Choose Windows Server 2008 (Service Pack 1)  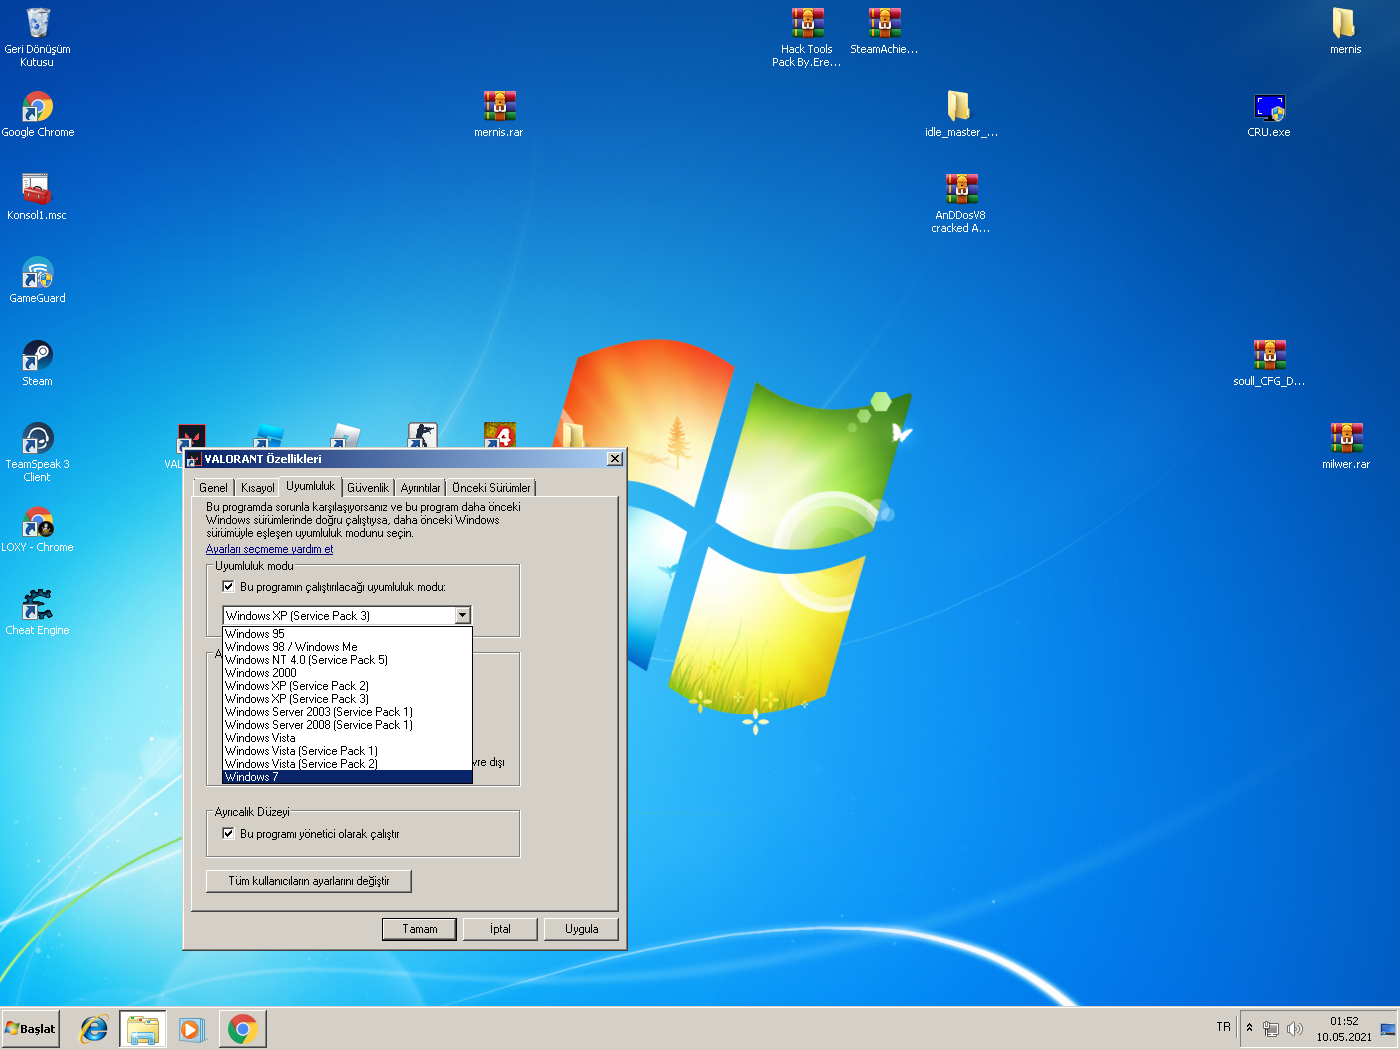346,725
